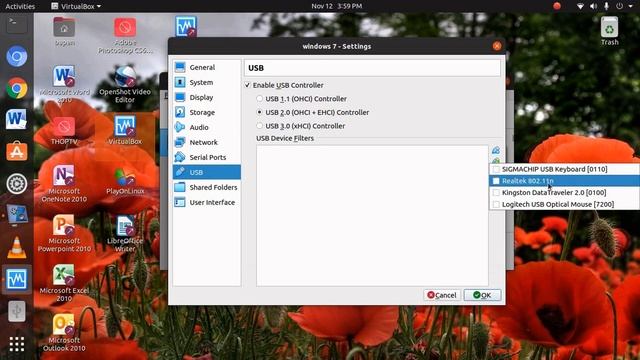Open the clock and calendar panel

coord(336,6)
